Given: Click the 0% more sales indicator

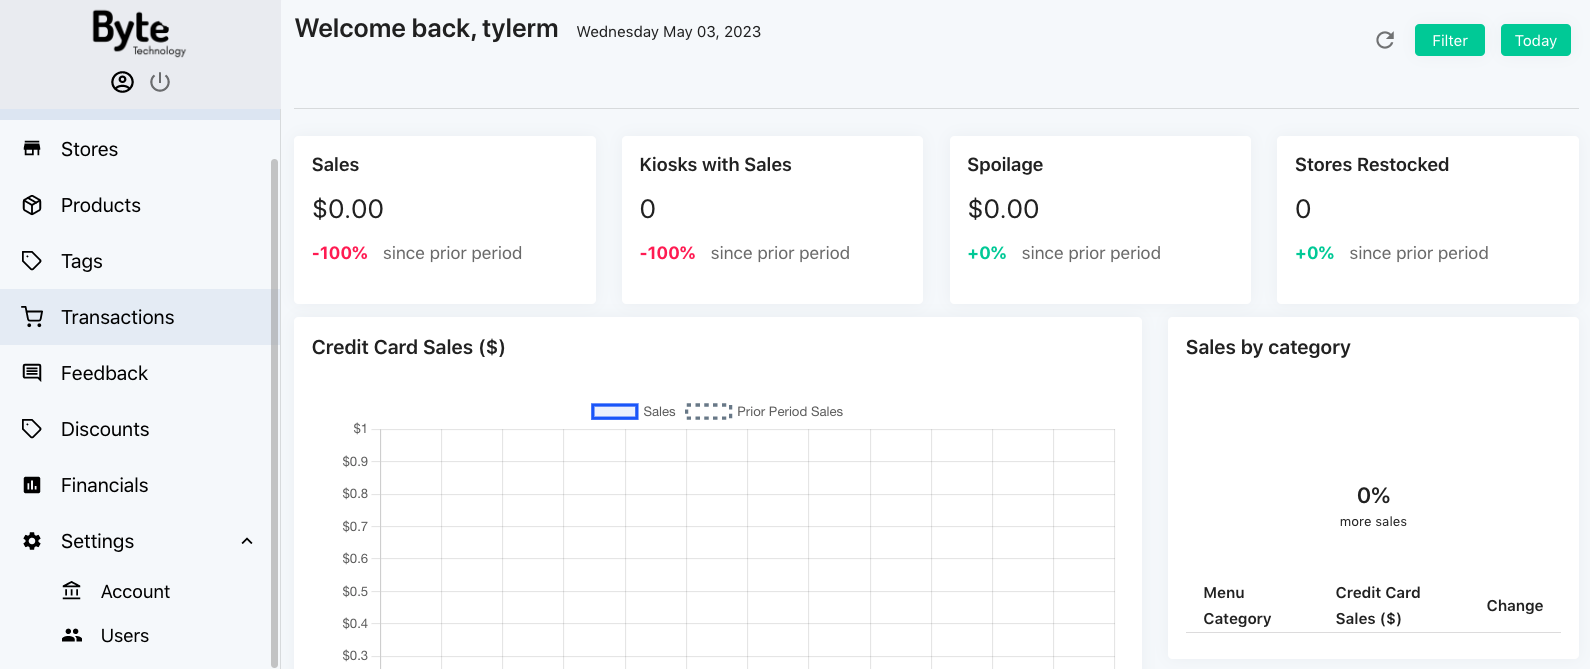Looking at the screenshot, I should [1373, 506].
